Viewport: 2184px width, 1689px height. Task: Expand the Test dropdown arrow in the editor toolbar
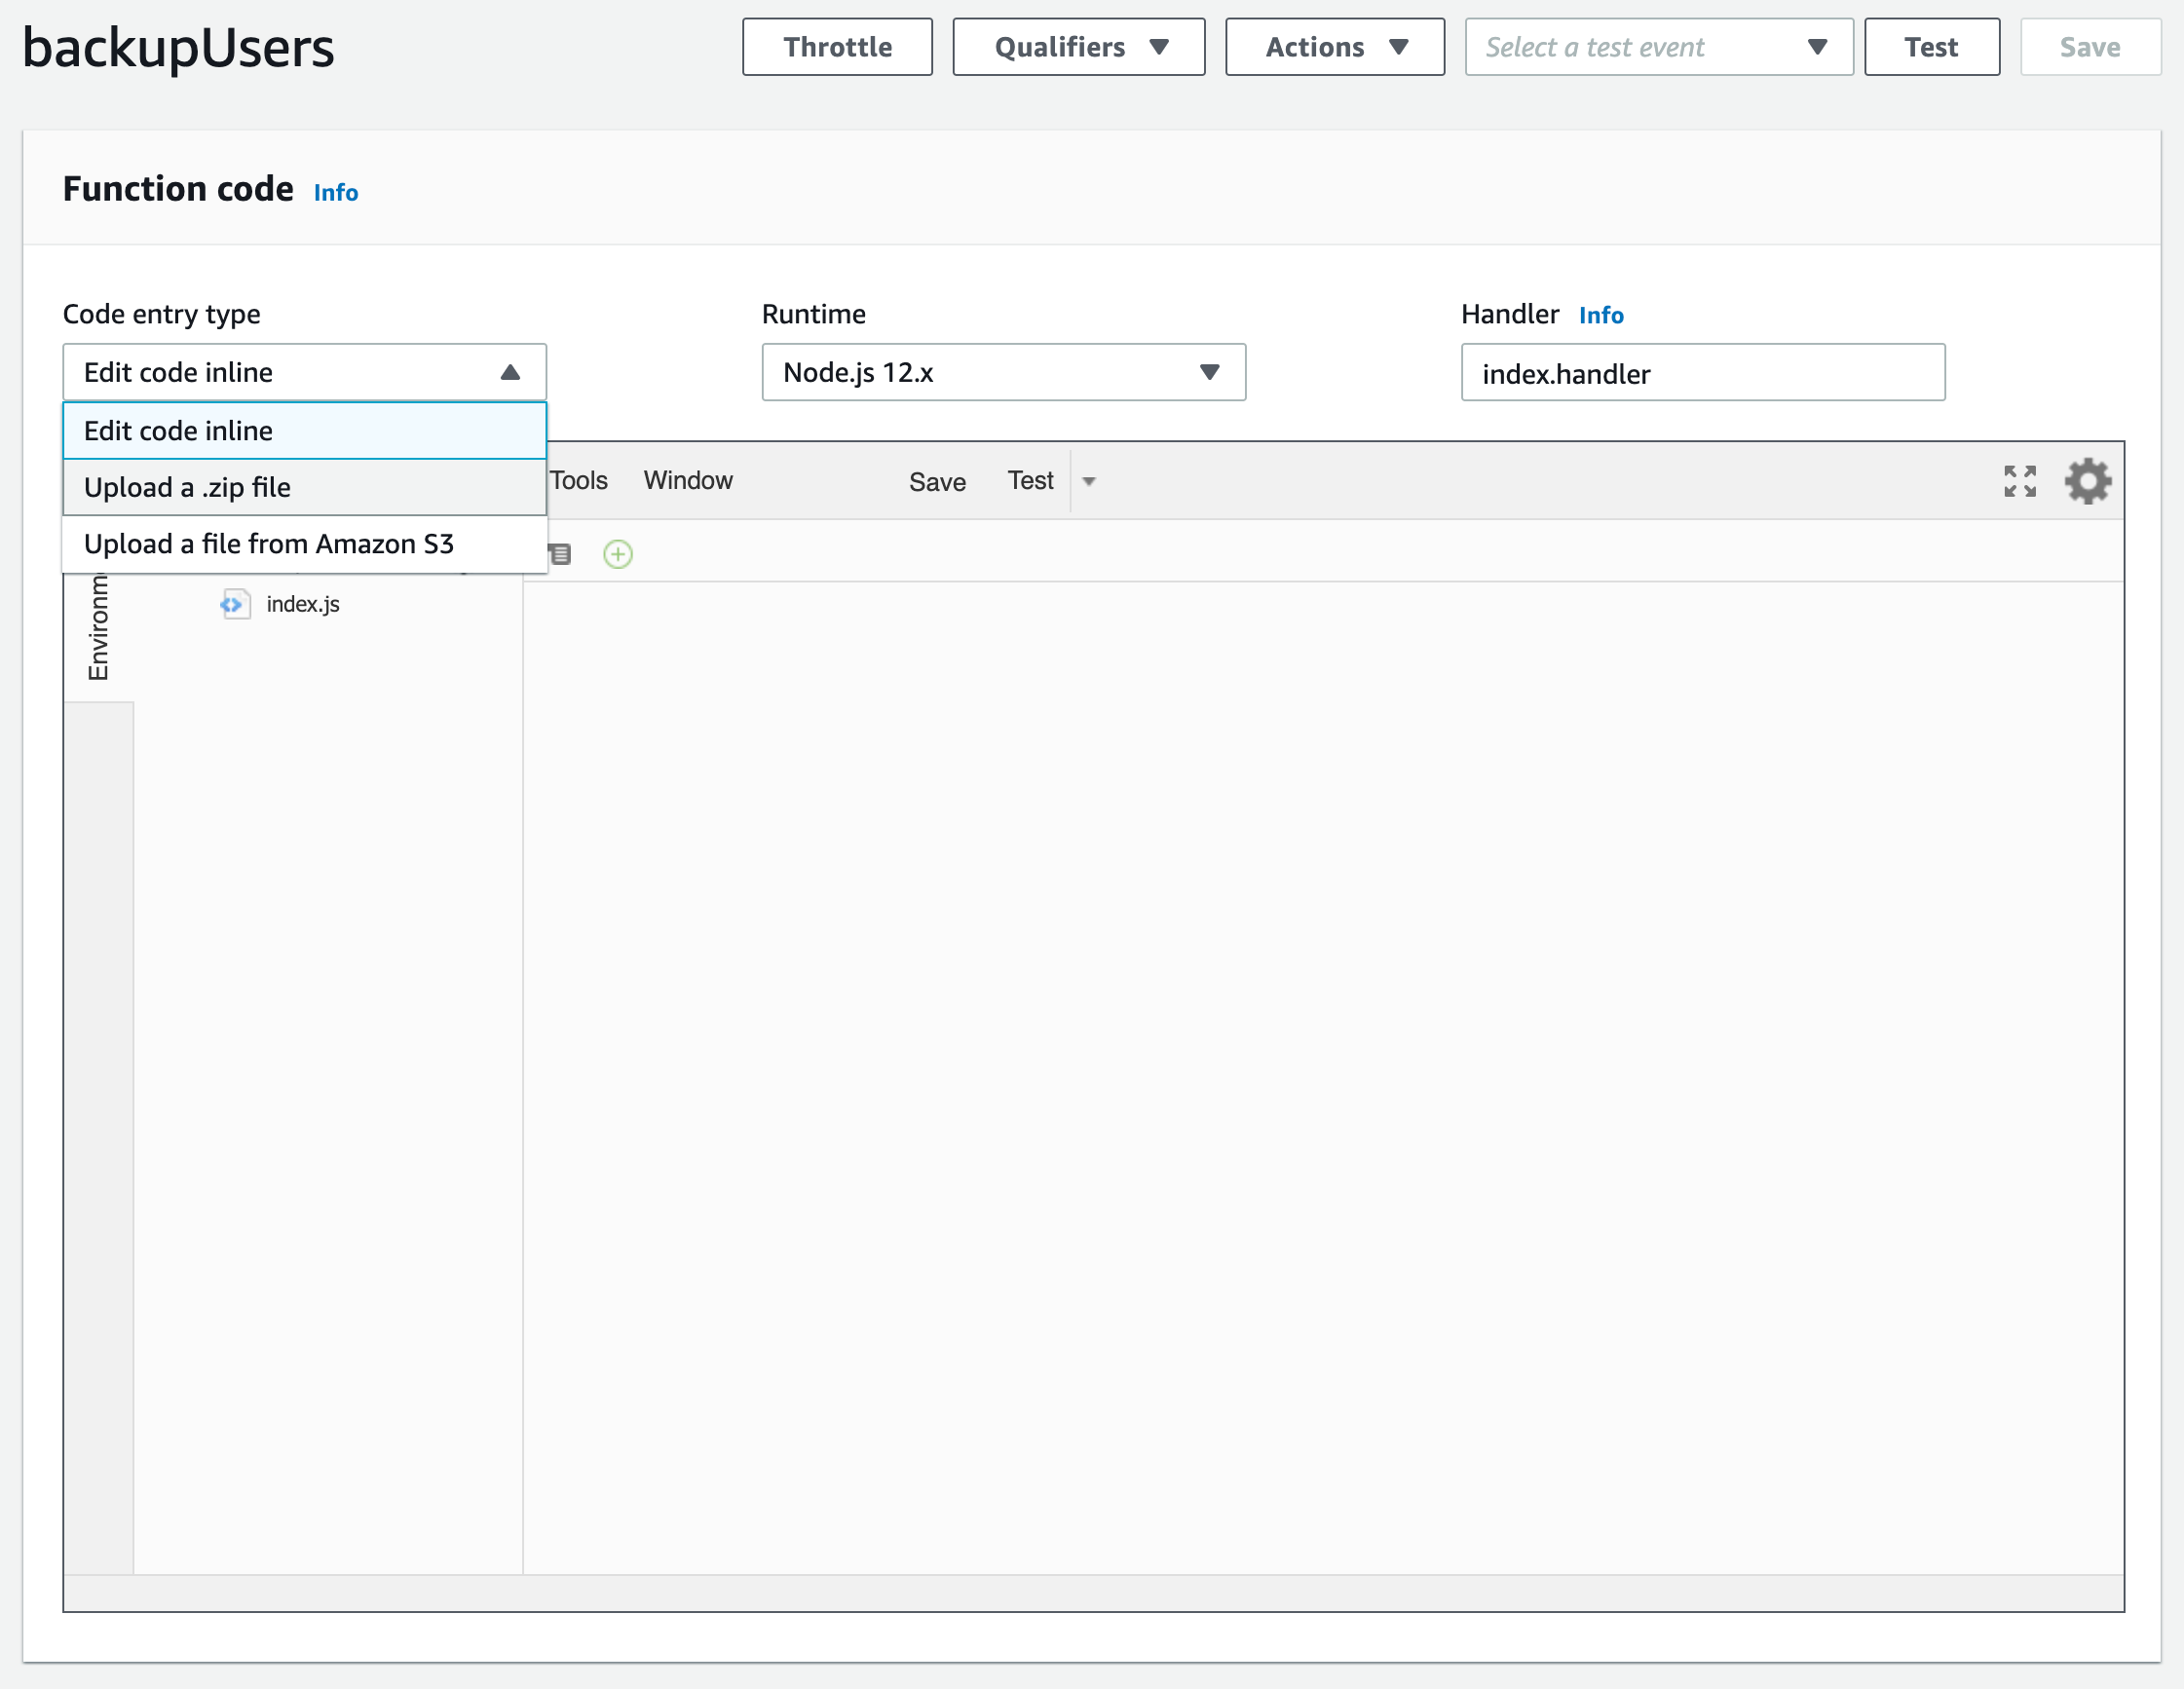click(1089, 481)
